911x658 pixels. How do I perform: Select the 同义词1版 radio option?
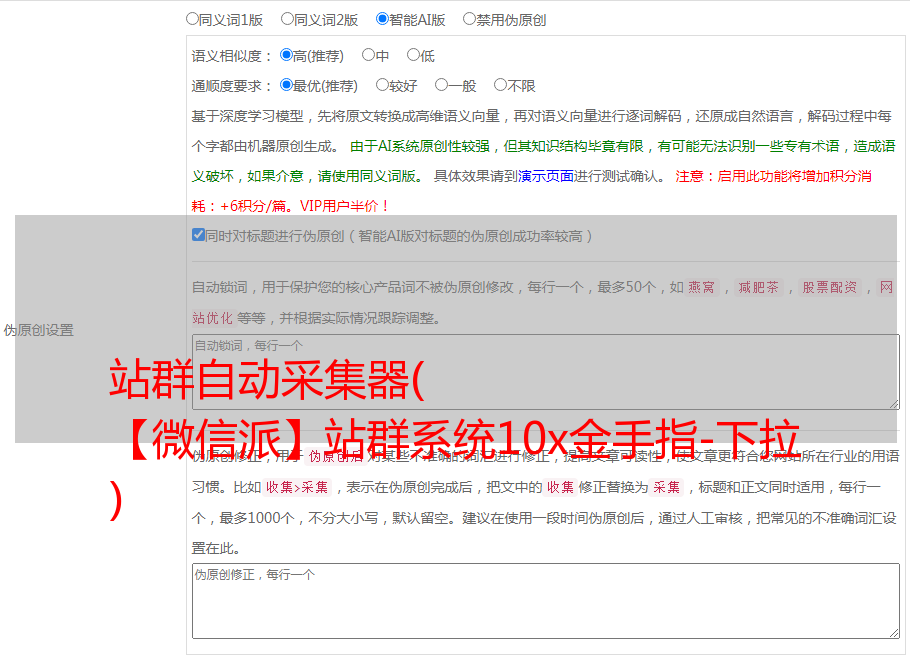point(192,19)
